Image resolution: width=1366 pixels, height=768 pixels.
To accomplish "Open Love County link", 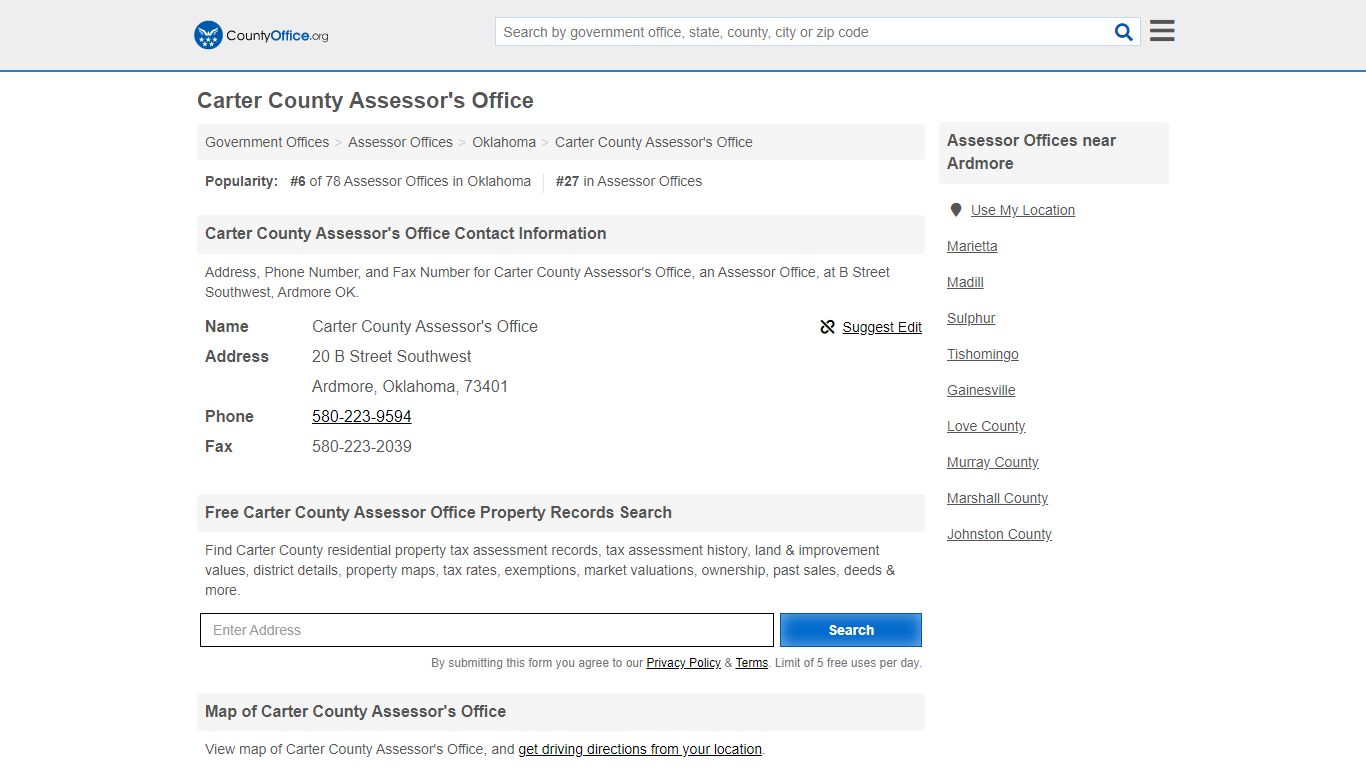I will [x=986, y=426].
